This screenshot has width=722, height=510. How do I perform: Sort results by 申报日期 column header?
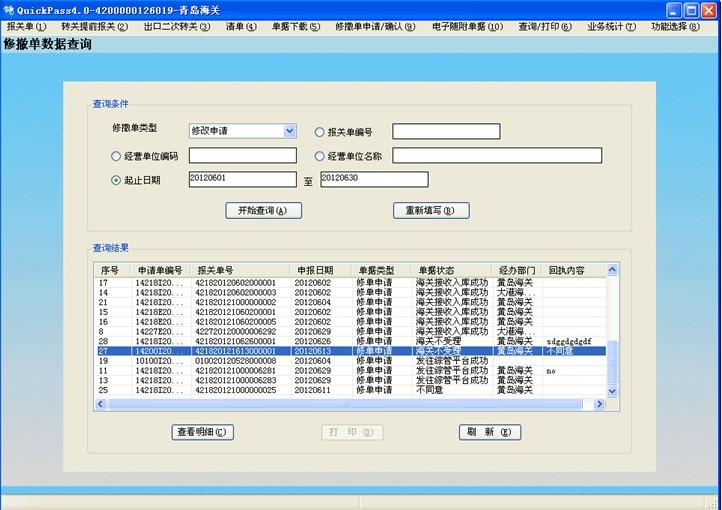pyautogui.click(x=315, y=270)
